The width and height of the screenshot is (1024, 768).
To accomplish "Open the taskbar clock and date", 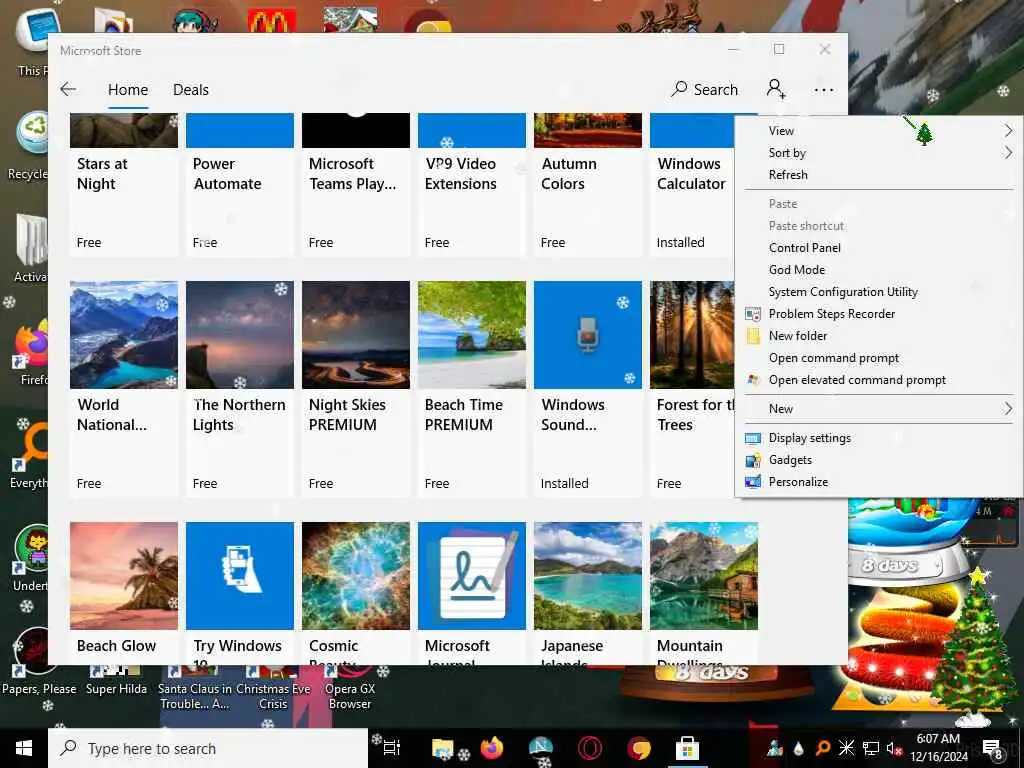I will tap(938, 748).
